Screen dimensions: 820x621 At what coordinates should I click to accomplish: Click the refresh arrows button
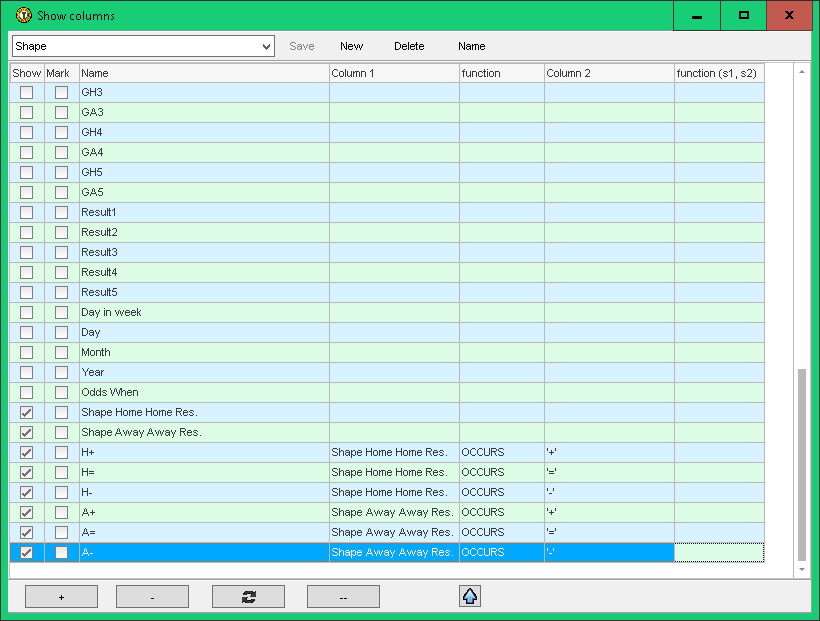pos(248,597)
